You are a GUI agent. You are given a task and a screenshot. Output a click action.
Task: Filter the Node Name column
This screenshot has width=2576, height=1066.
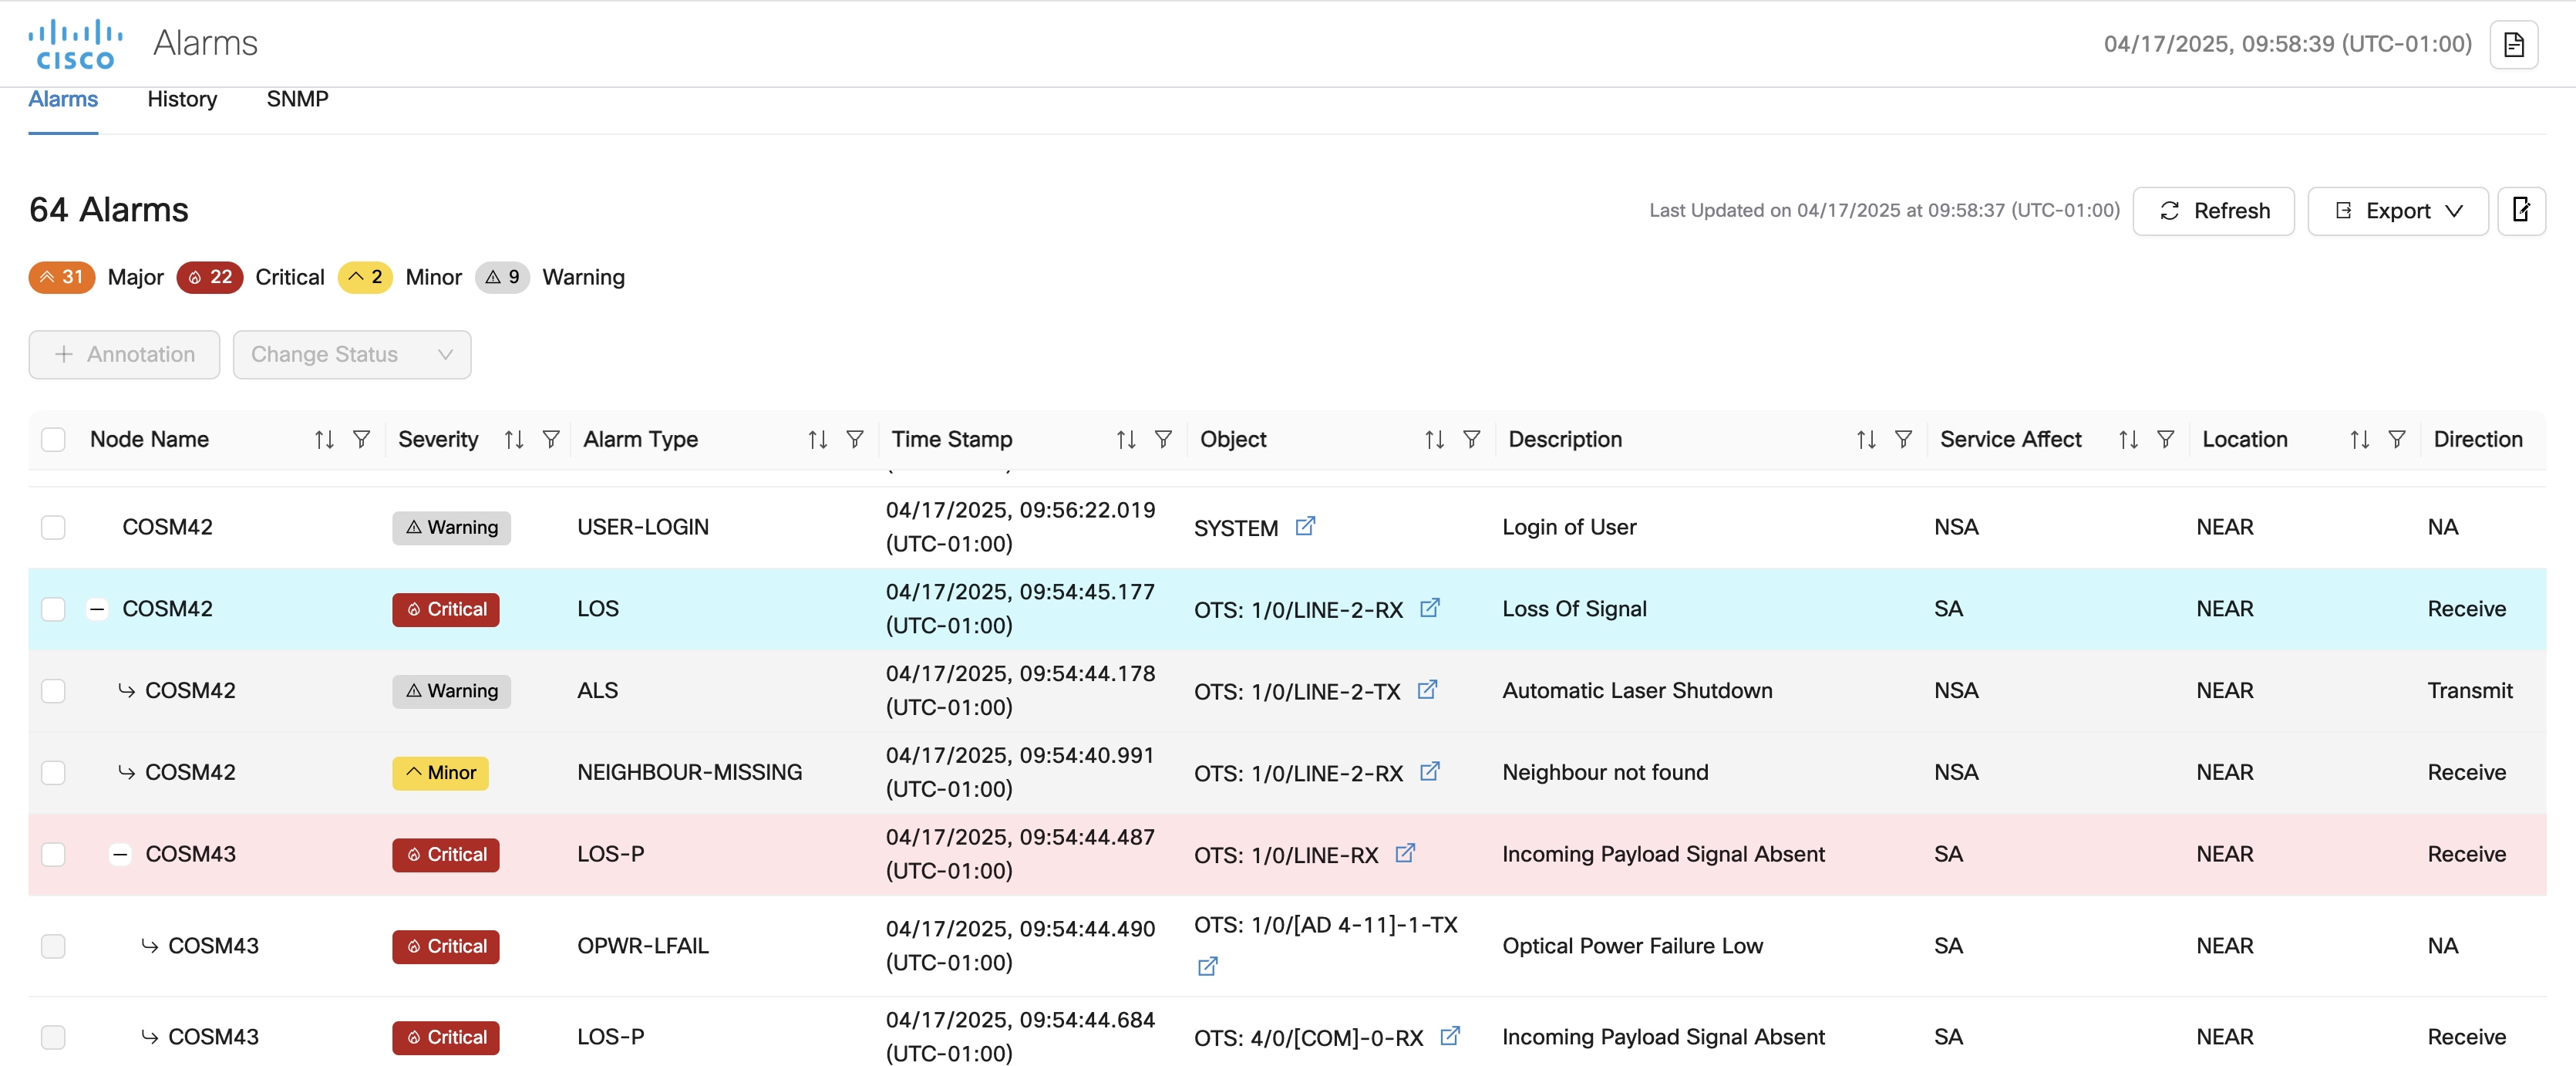coord(362,439)
